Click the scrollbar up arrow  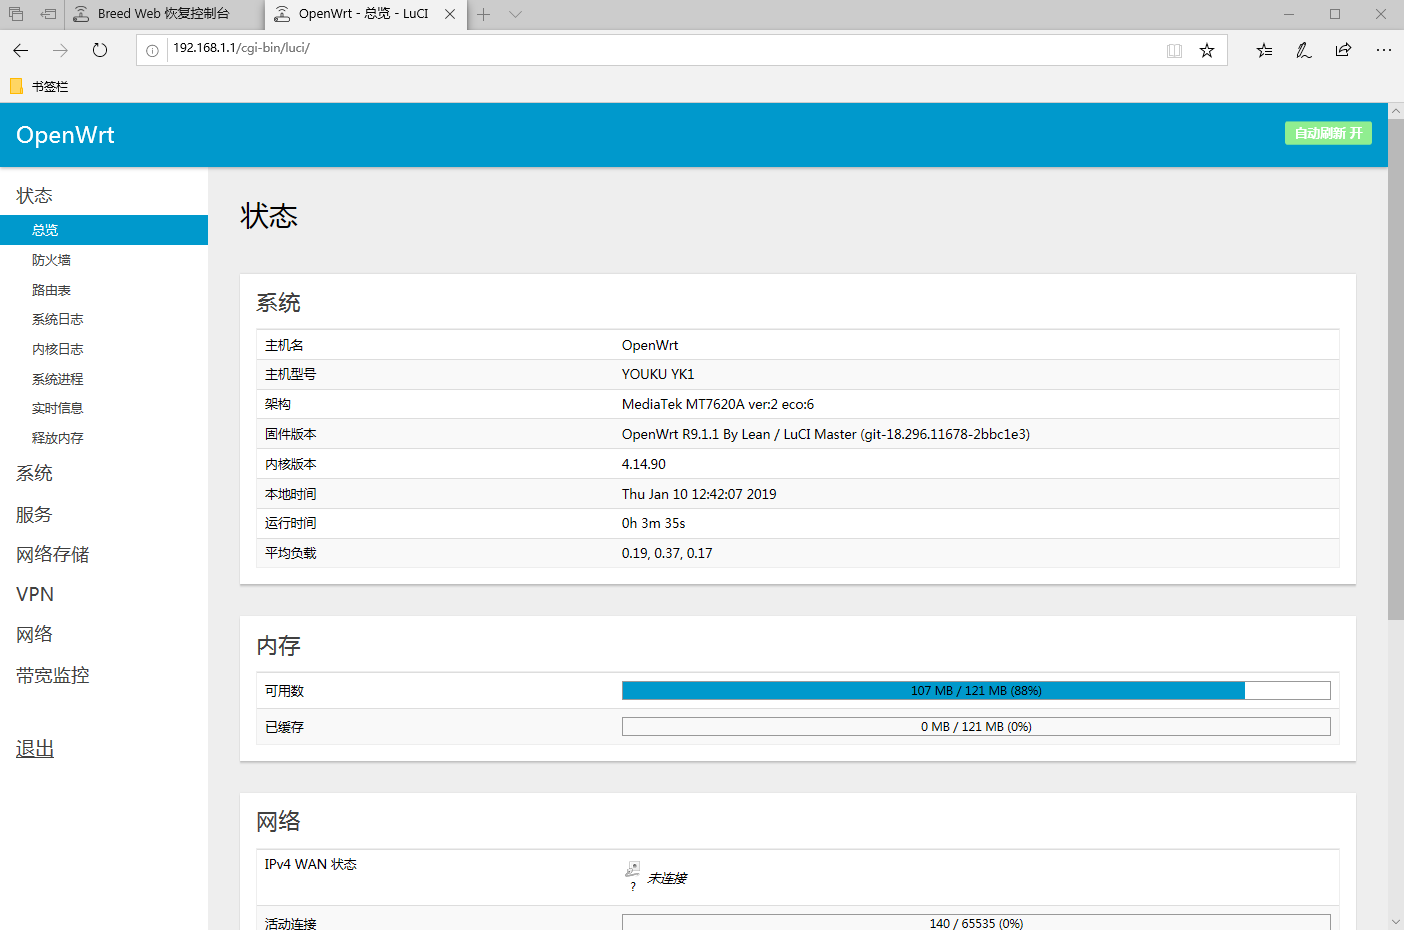tap(1396, 111)
